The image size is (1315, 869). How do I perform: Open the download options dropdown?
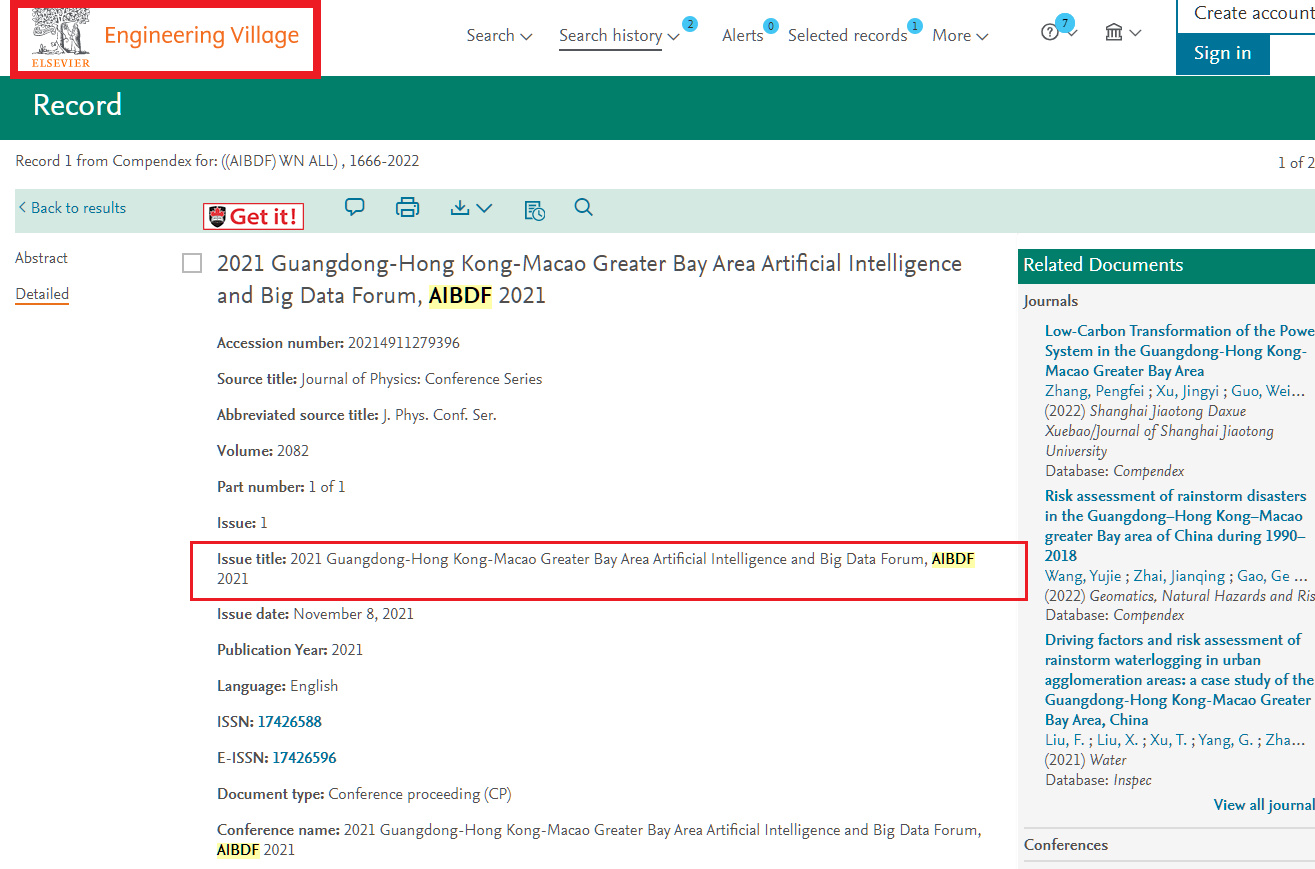(x=471, y=208)
